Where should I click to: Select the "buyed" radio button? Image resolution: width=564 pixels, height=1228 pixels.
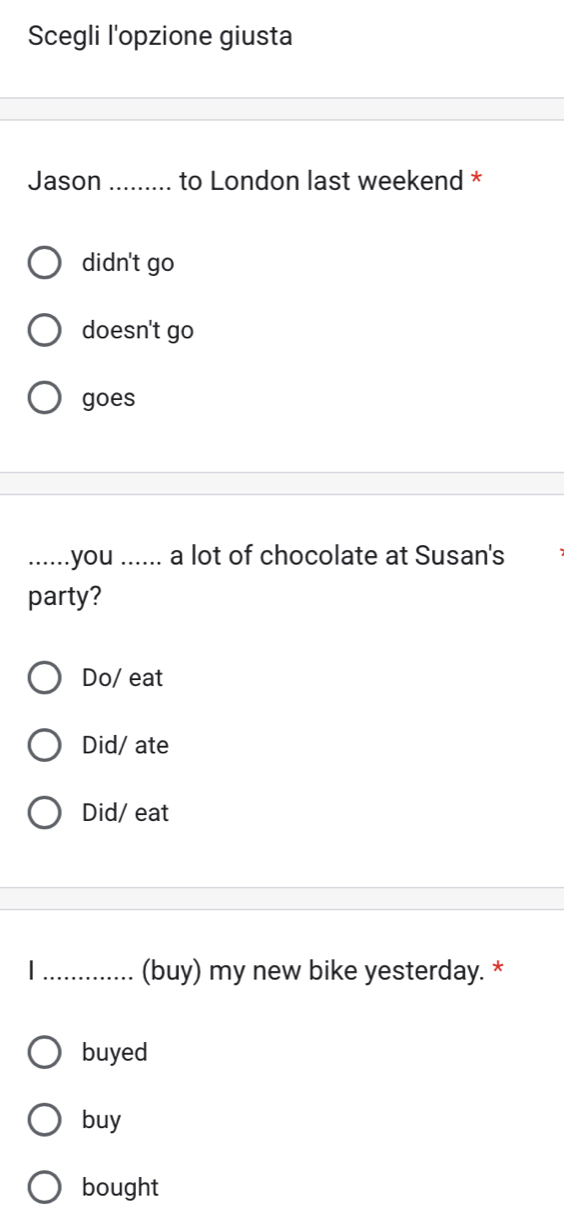[44, 1053]
